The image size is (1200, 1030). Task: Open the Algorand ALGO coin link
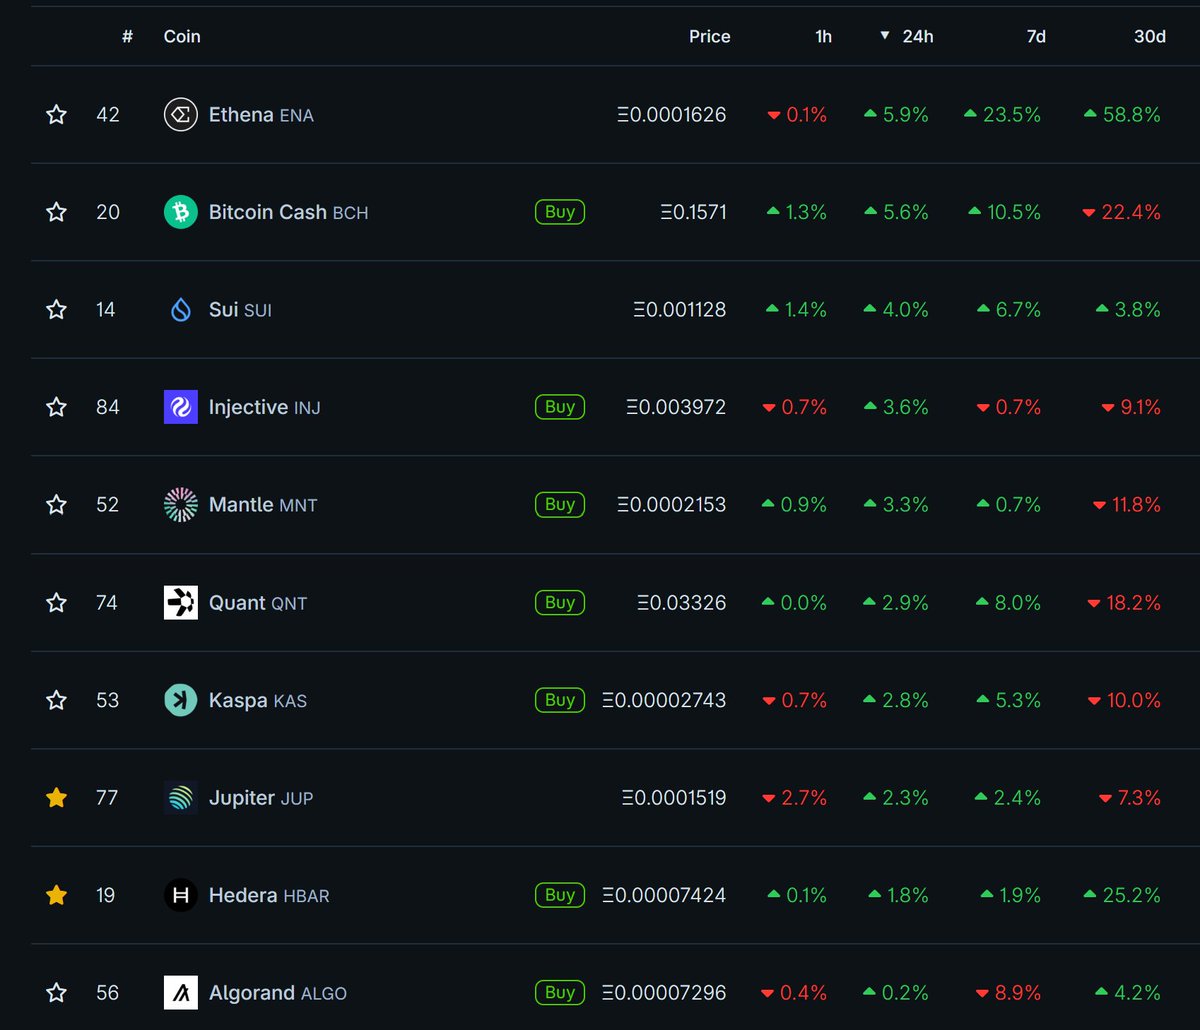point(277,993)
